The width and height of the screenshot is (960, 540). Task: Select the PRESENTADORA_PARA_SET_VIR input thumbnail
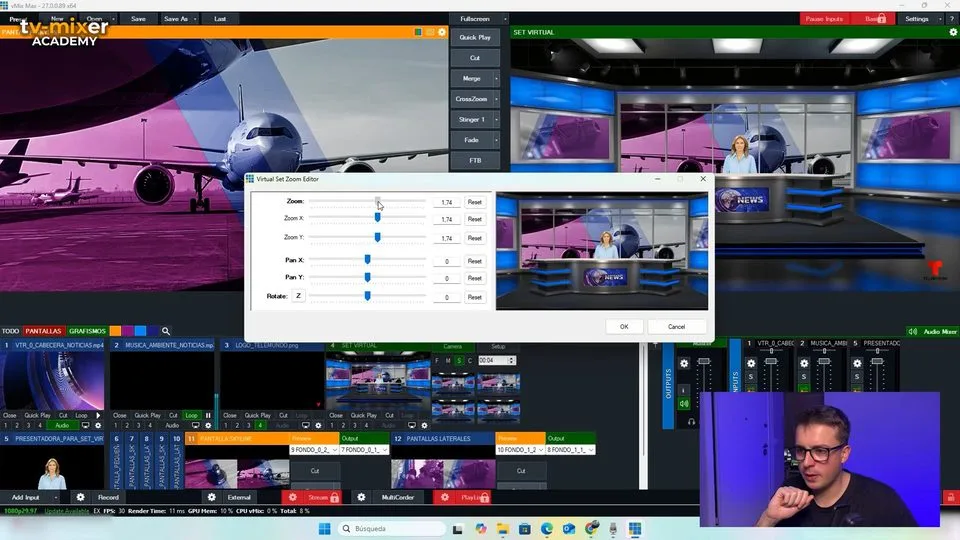point(52,468)
